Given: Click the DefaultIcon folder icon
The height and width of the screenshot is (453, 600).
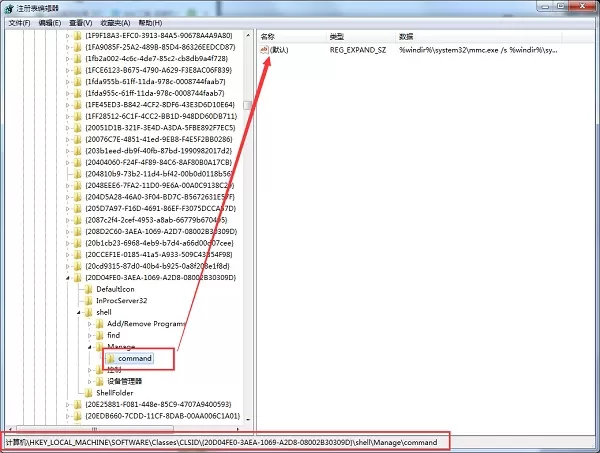Looking at the screenshot, I should (x=88, y=289).
